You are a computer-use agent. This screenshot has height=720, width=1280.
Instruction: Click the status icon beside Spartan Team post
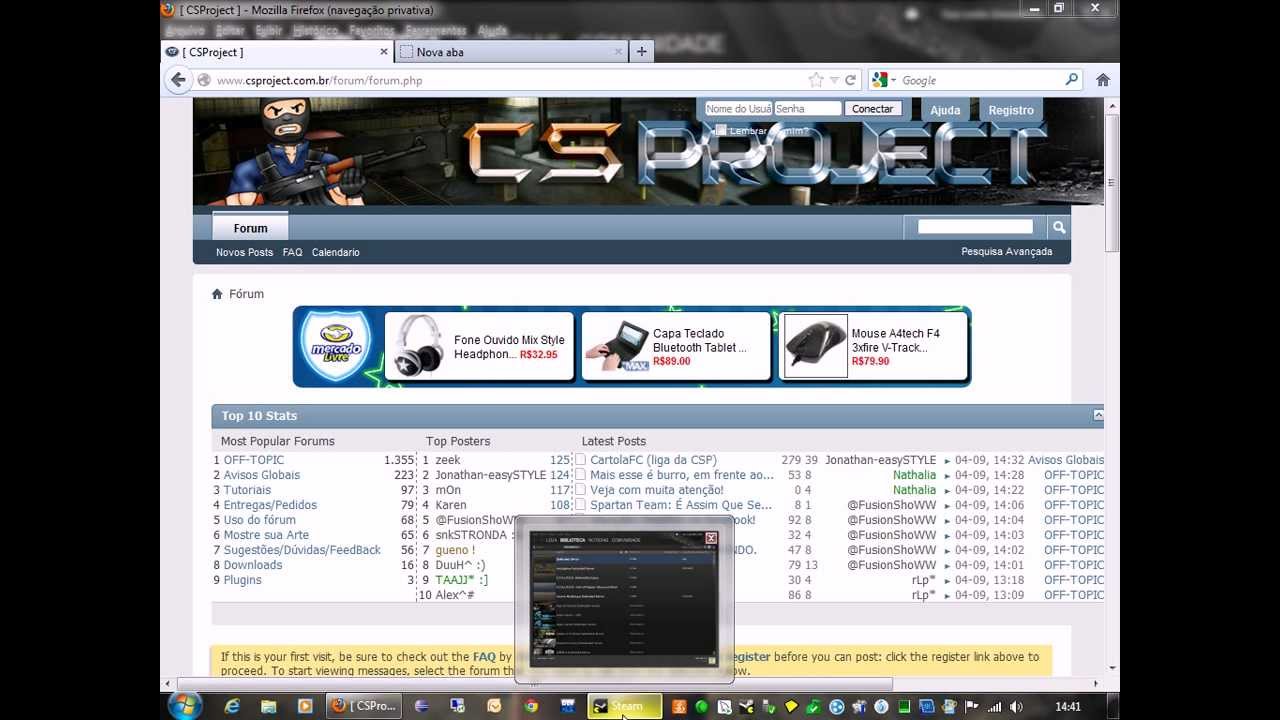pyautogui.click(x=580, y=505)
